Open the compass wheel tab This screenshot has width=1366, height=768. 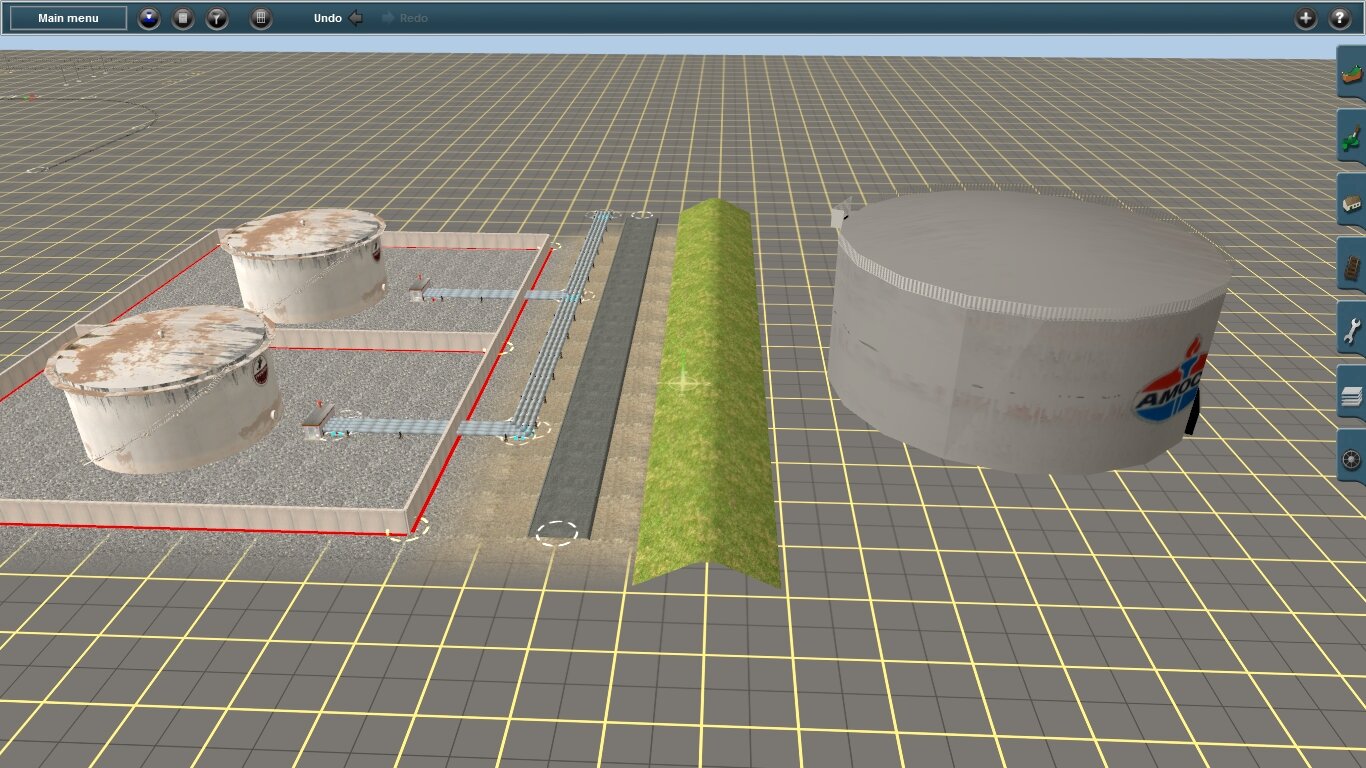click(1351, 458)
